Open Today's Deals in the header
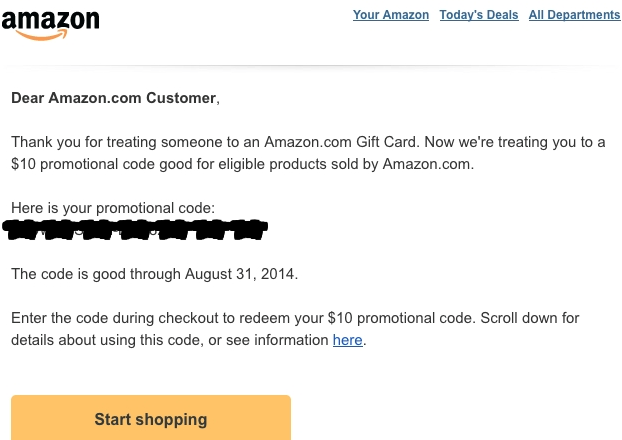This screenshot has height=440, width=622. tap(479, 15)
